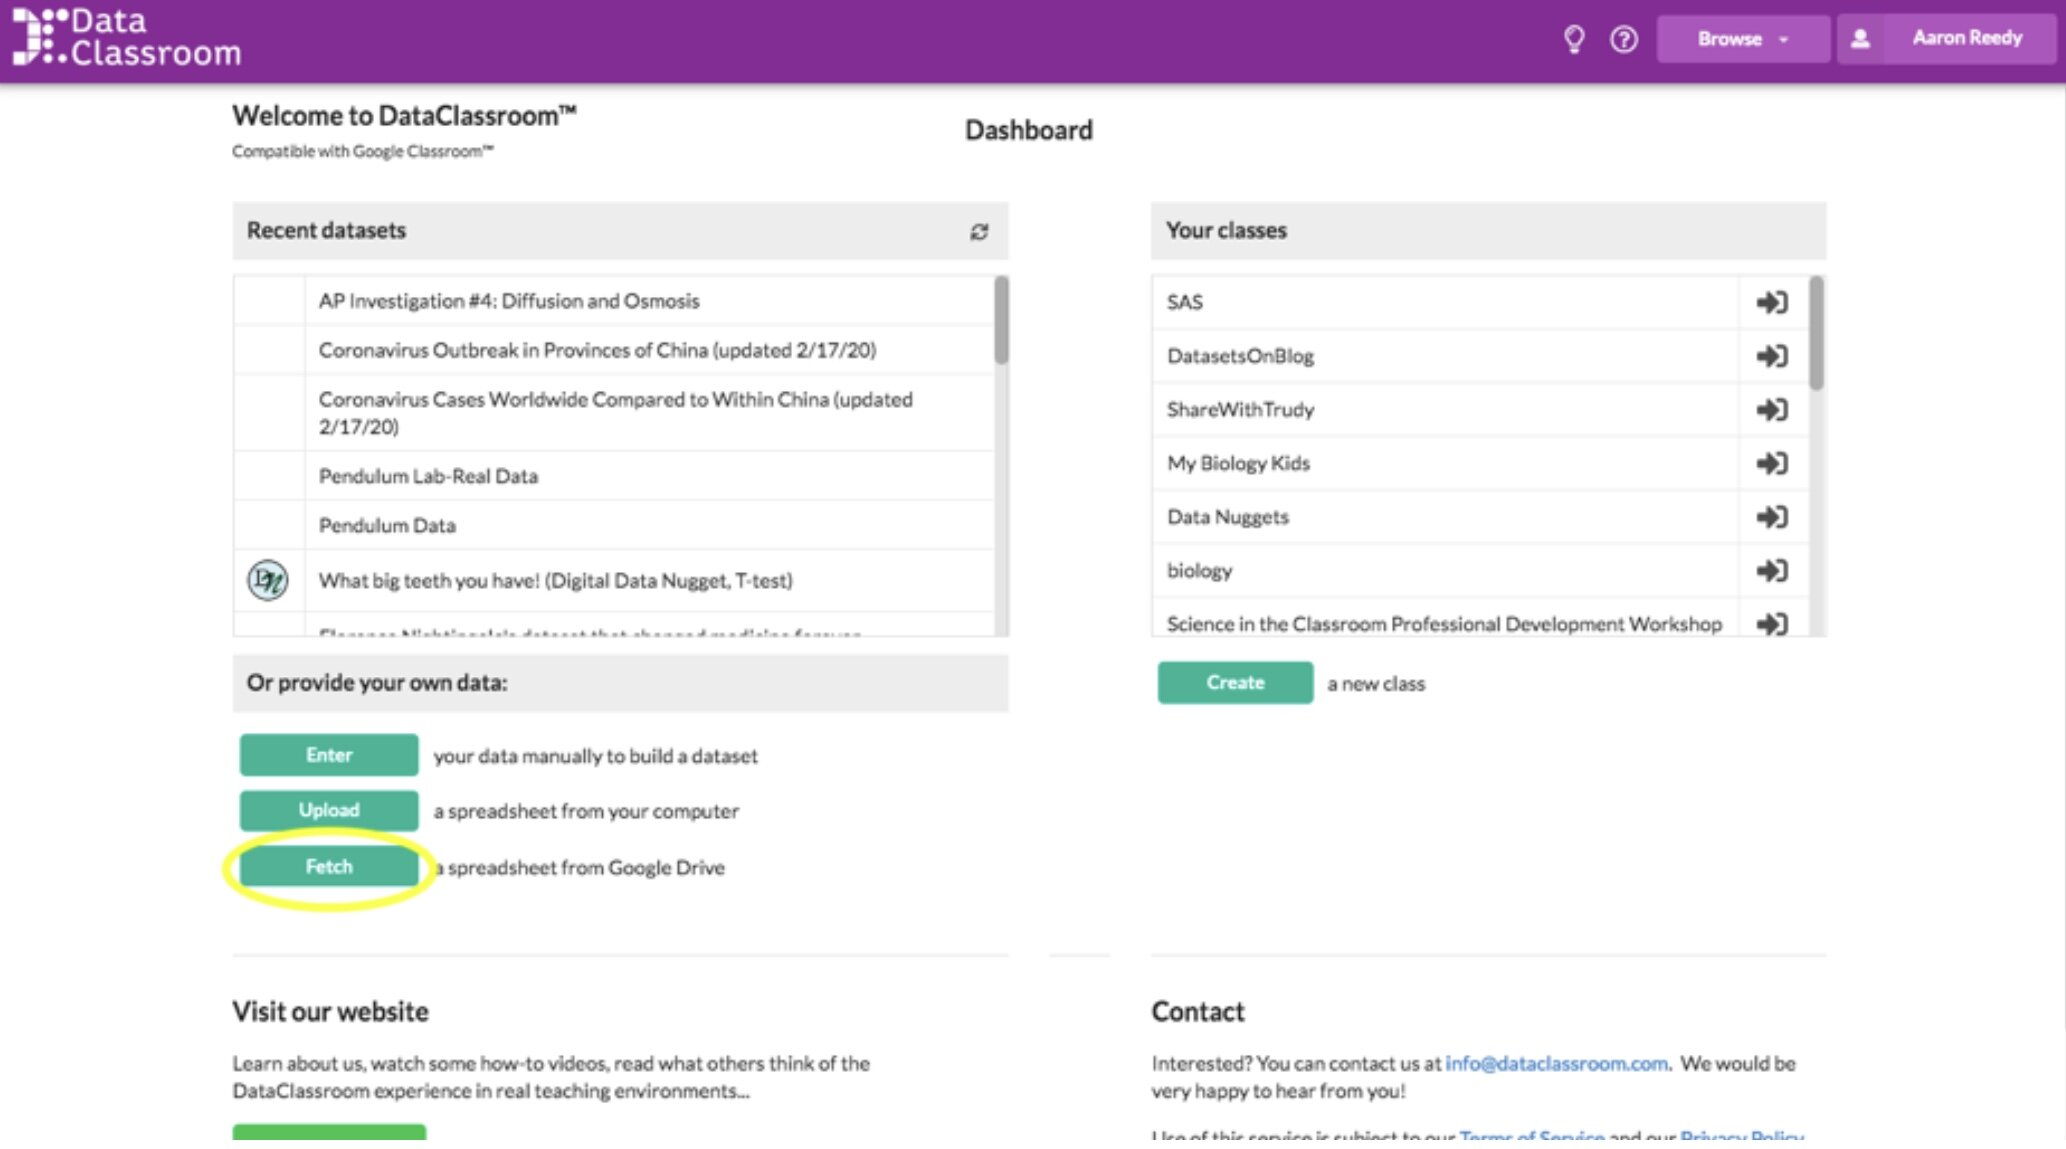Click the Upload spreadsheet button

[329, 810]
